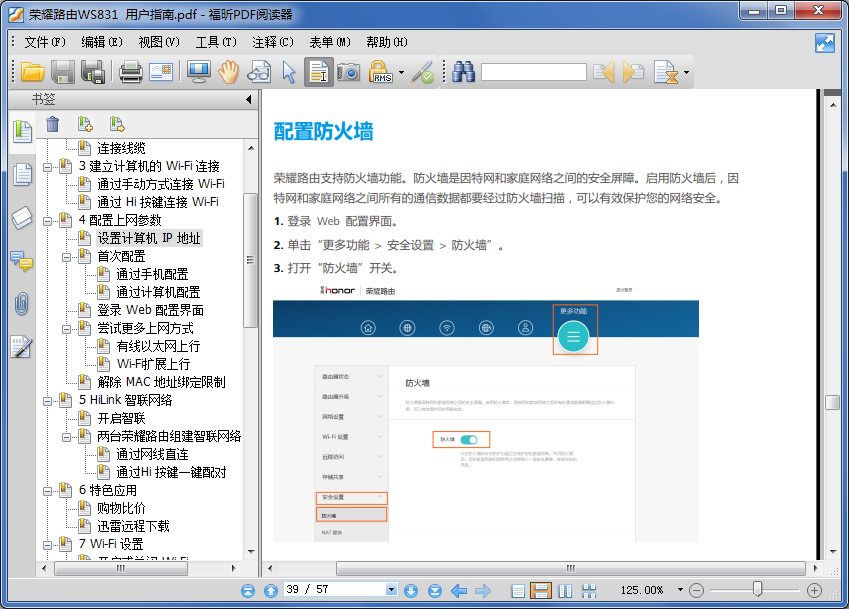849x609 pixels.
Task: Open the layers panel sidebar icon
Action: pos(22,218)
